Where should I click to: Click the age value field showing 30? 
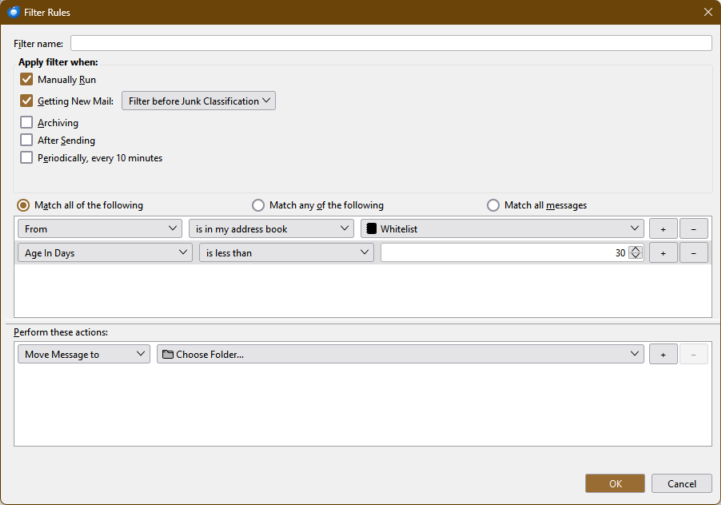pos(504,252)
